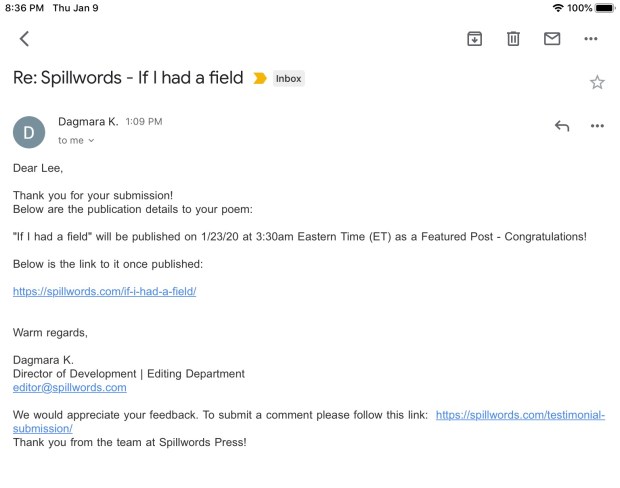Tap the Inbox label tag

pyautogui.click(x=288, y=78)
